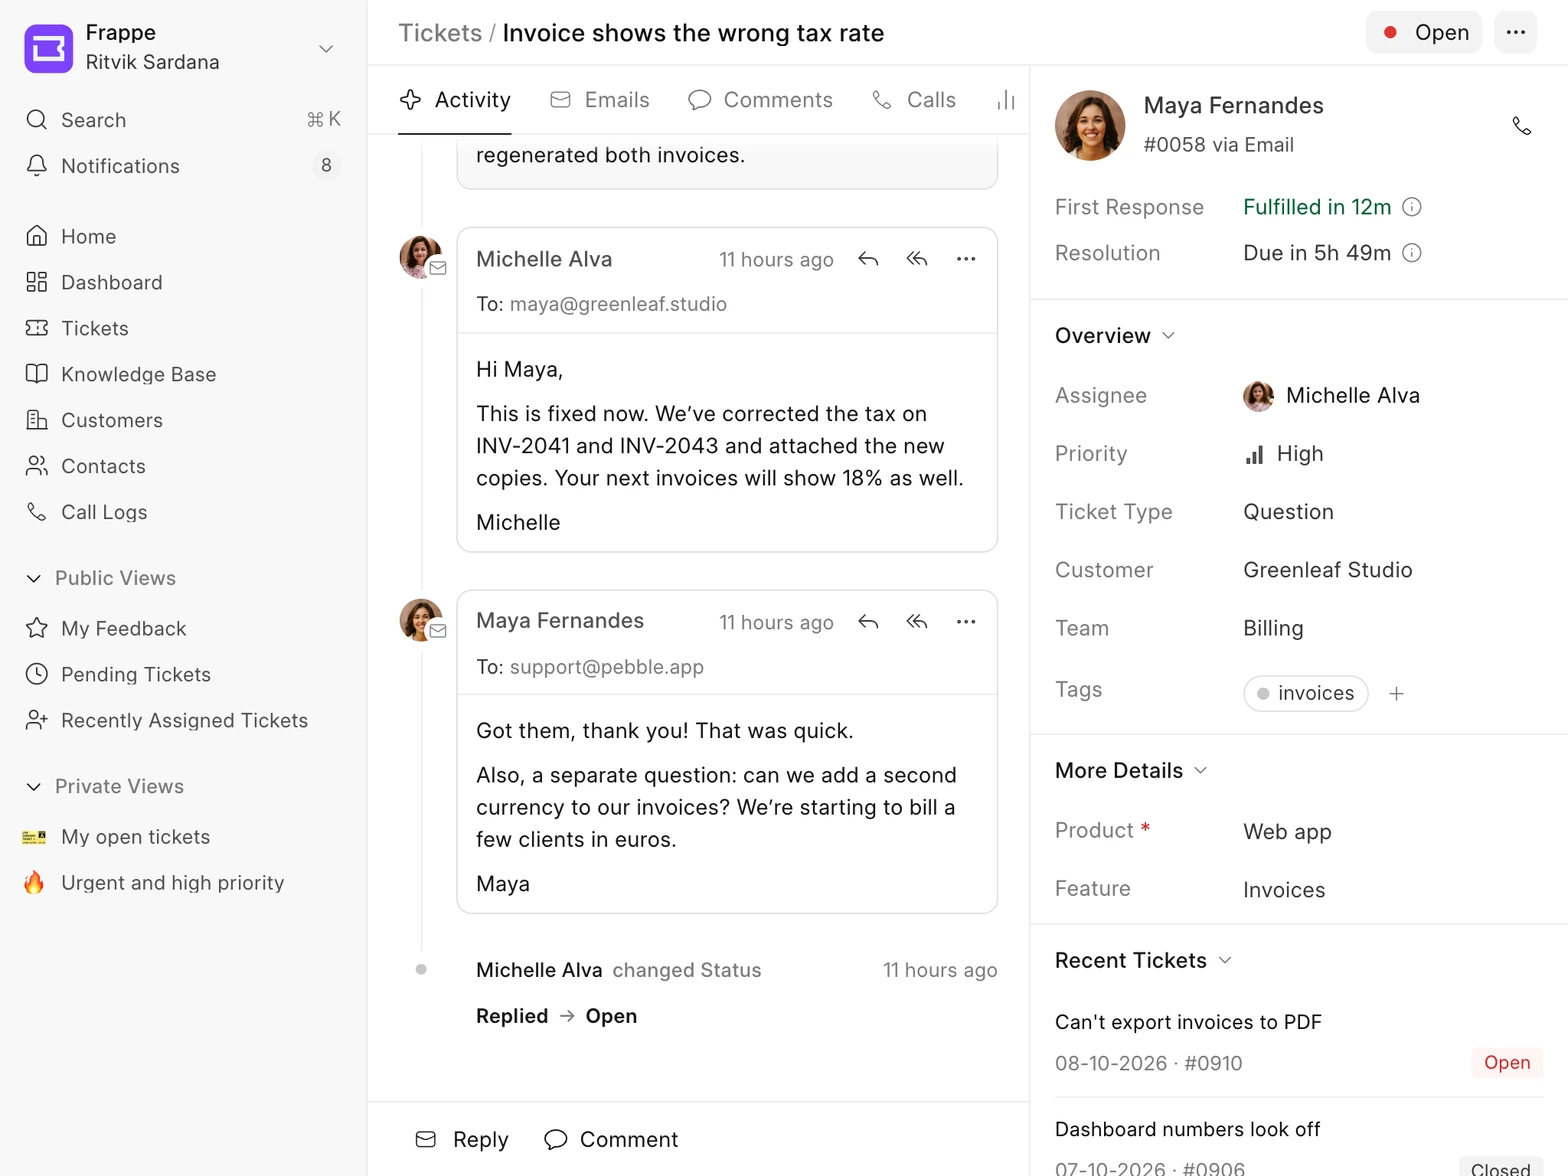
Task: Open the Knowledge Base section
Action: (x=183, y=374)
